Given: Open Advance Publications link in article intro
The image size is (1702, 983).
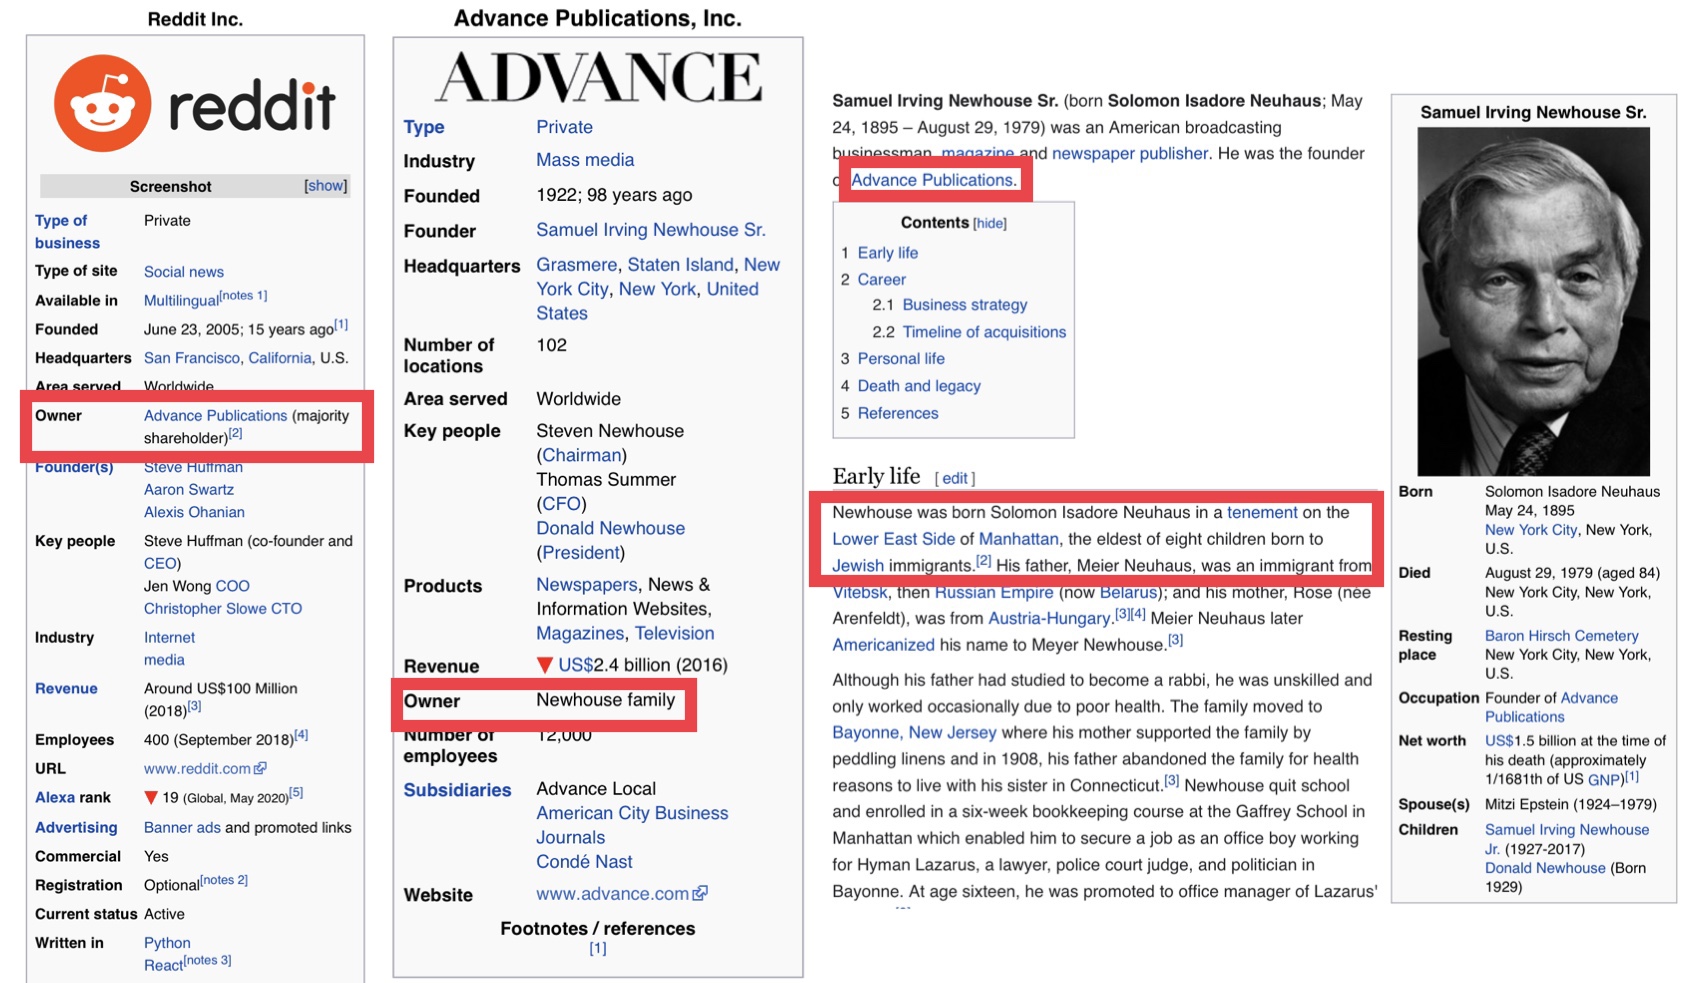Looking at the screenshot, I should click(x=934, y=180).
